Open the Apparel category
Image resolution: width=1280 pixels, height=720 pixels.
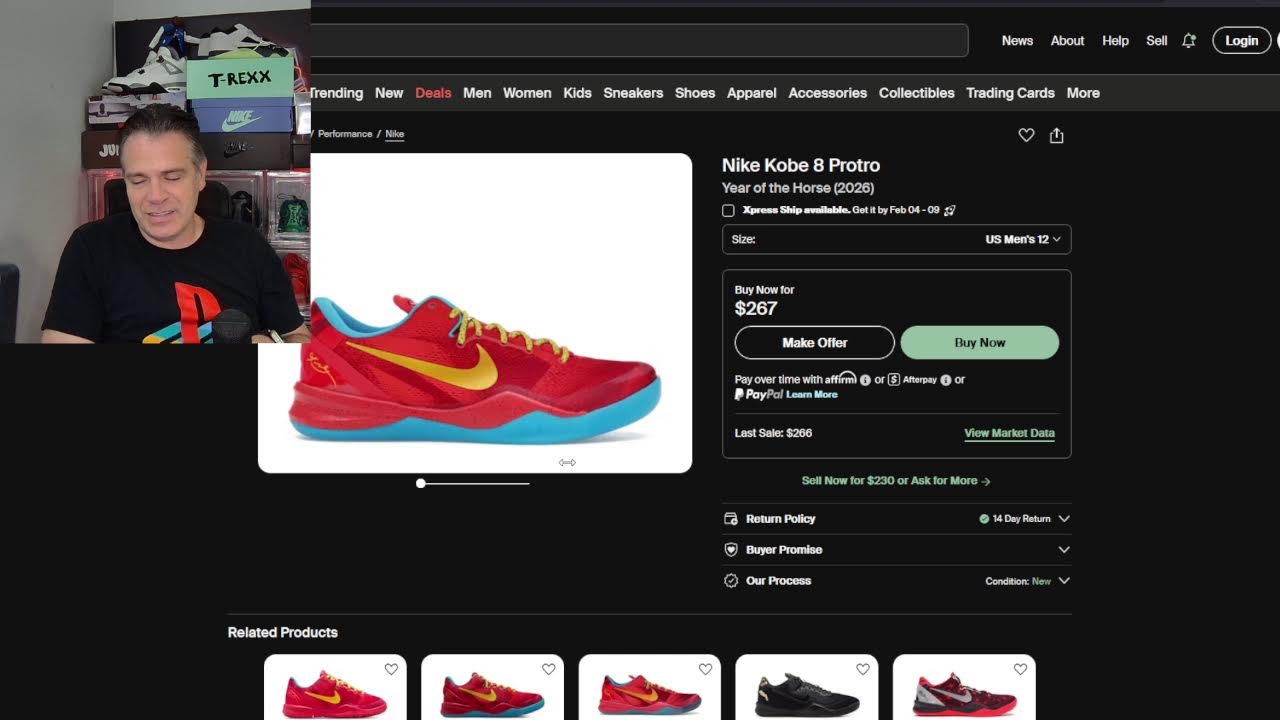[752, 93]
